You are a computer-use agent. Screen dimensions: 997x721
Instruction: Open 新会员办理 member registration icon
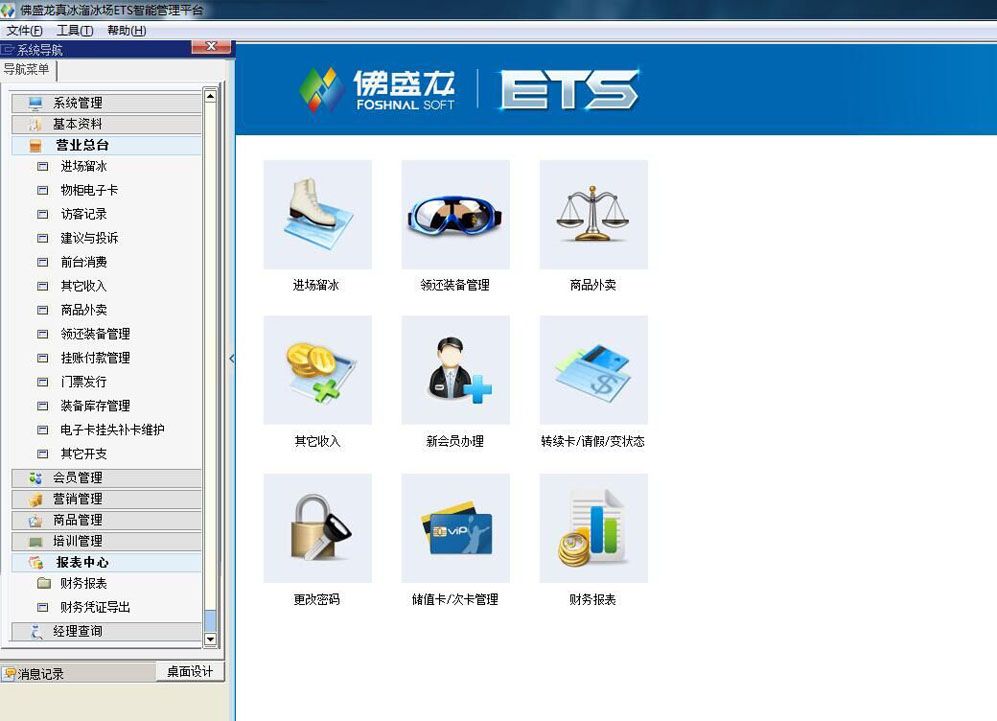coord(455,369)
